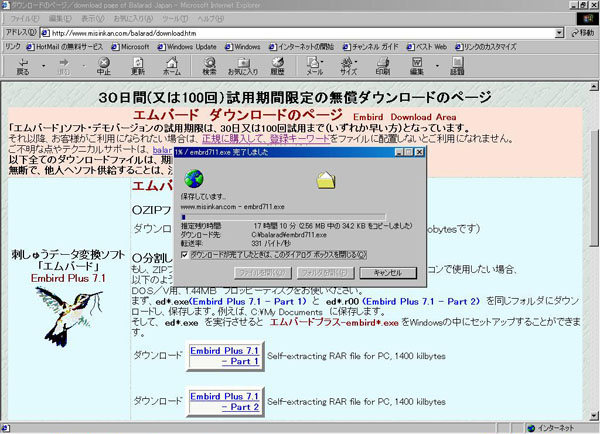Click the 正規に購入して、登録キーワード link
The width and height of the screenshot is (600, 434).
pos(266,139)
